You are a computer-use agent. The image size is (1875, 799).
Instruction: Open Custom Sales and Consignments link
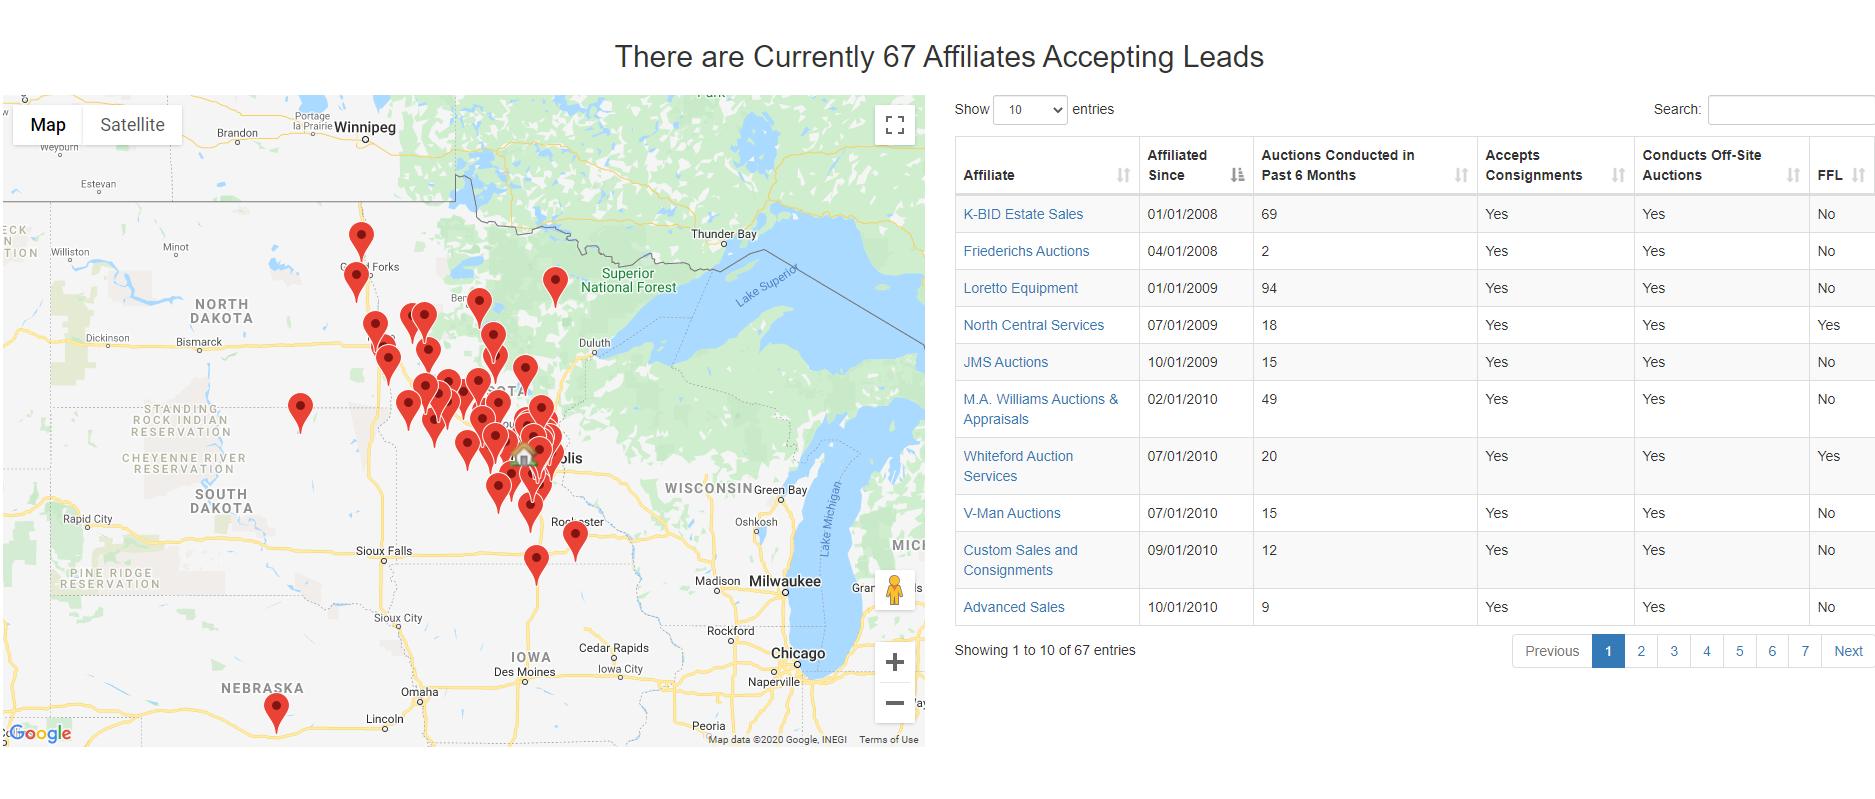[x=1020, y=560]
